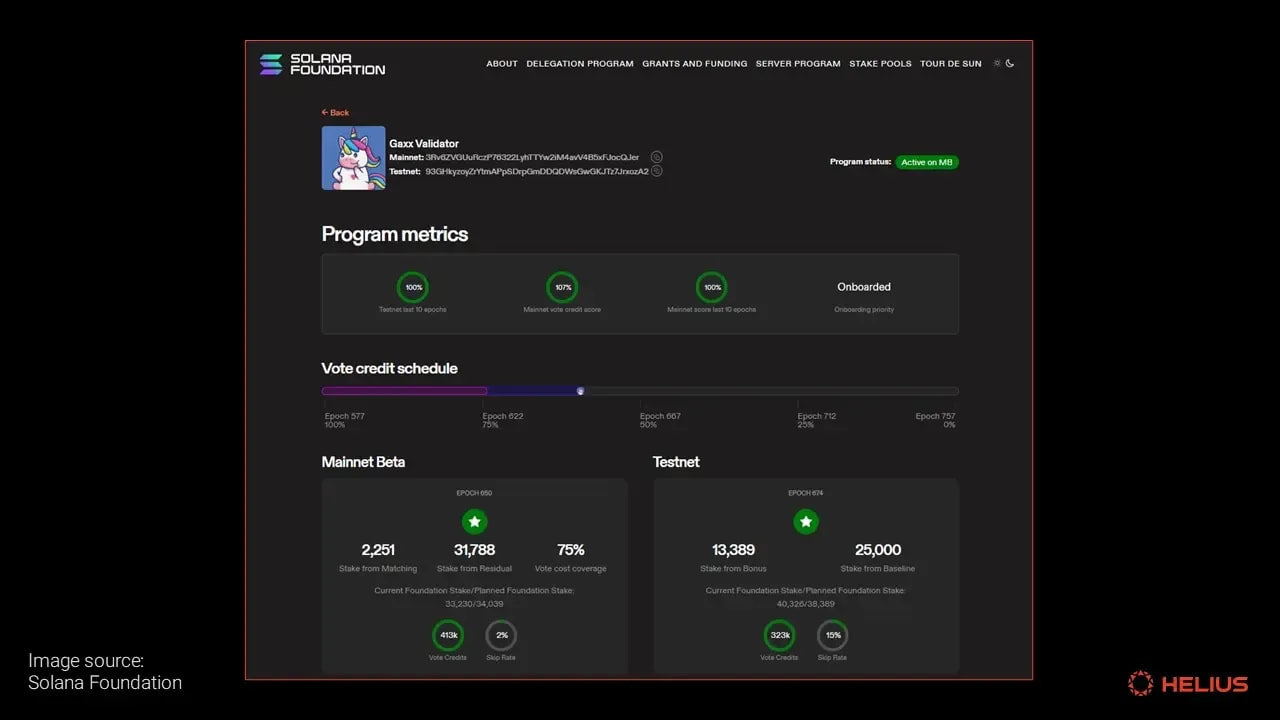Click the Epoch 757 0% label

tap(935, 420)
